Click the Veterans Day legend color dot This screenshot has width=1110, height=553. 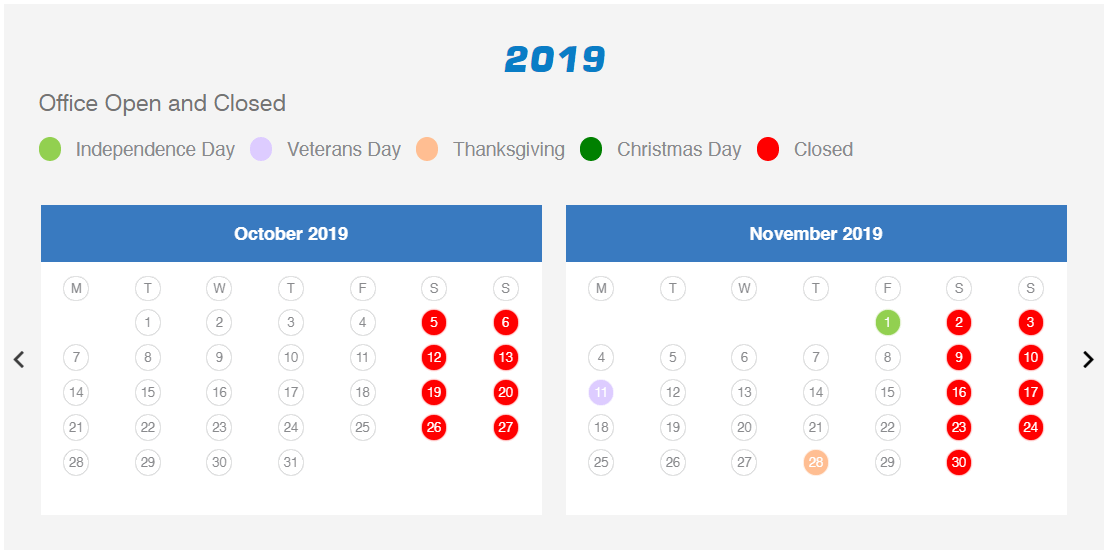(261, 149)
